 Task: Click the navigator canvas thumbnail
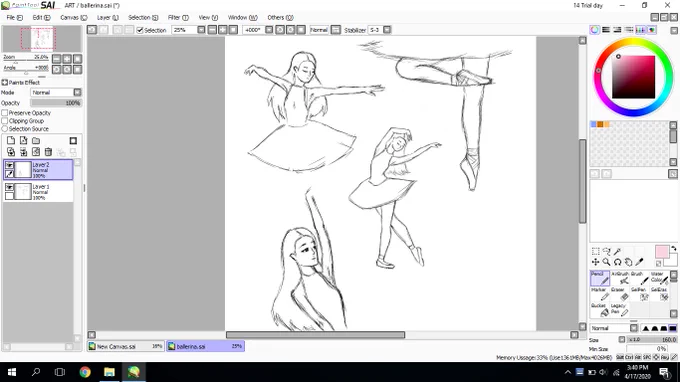point(42,39)
